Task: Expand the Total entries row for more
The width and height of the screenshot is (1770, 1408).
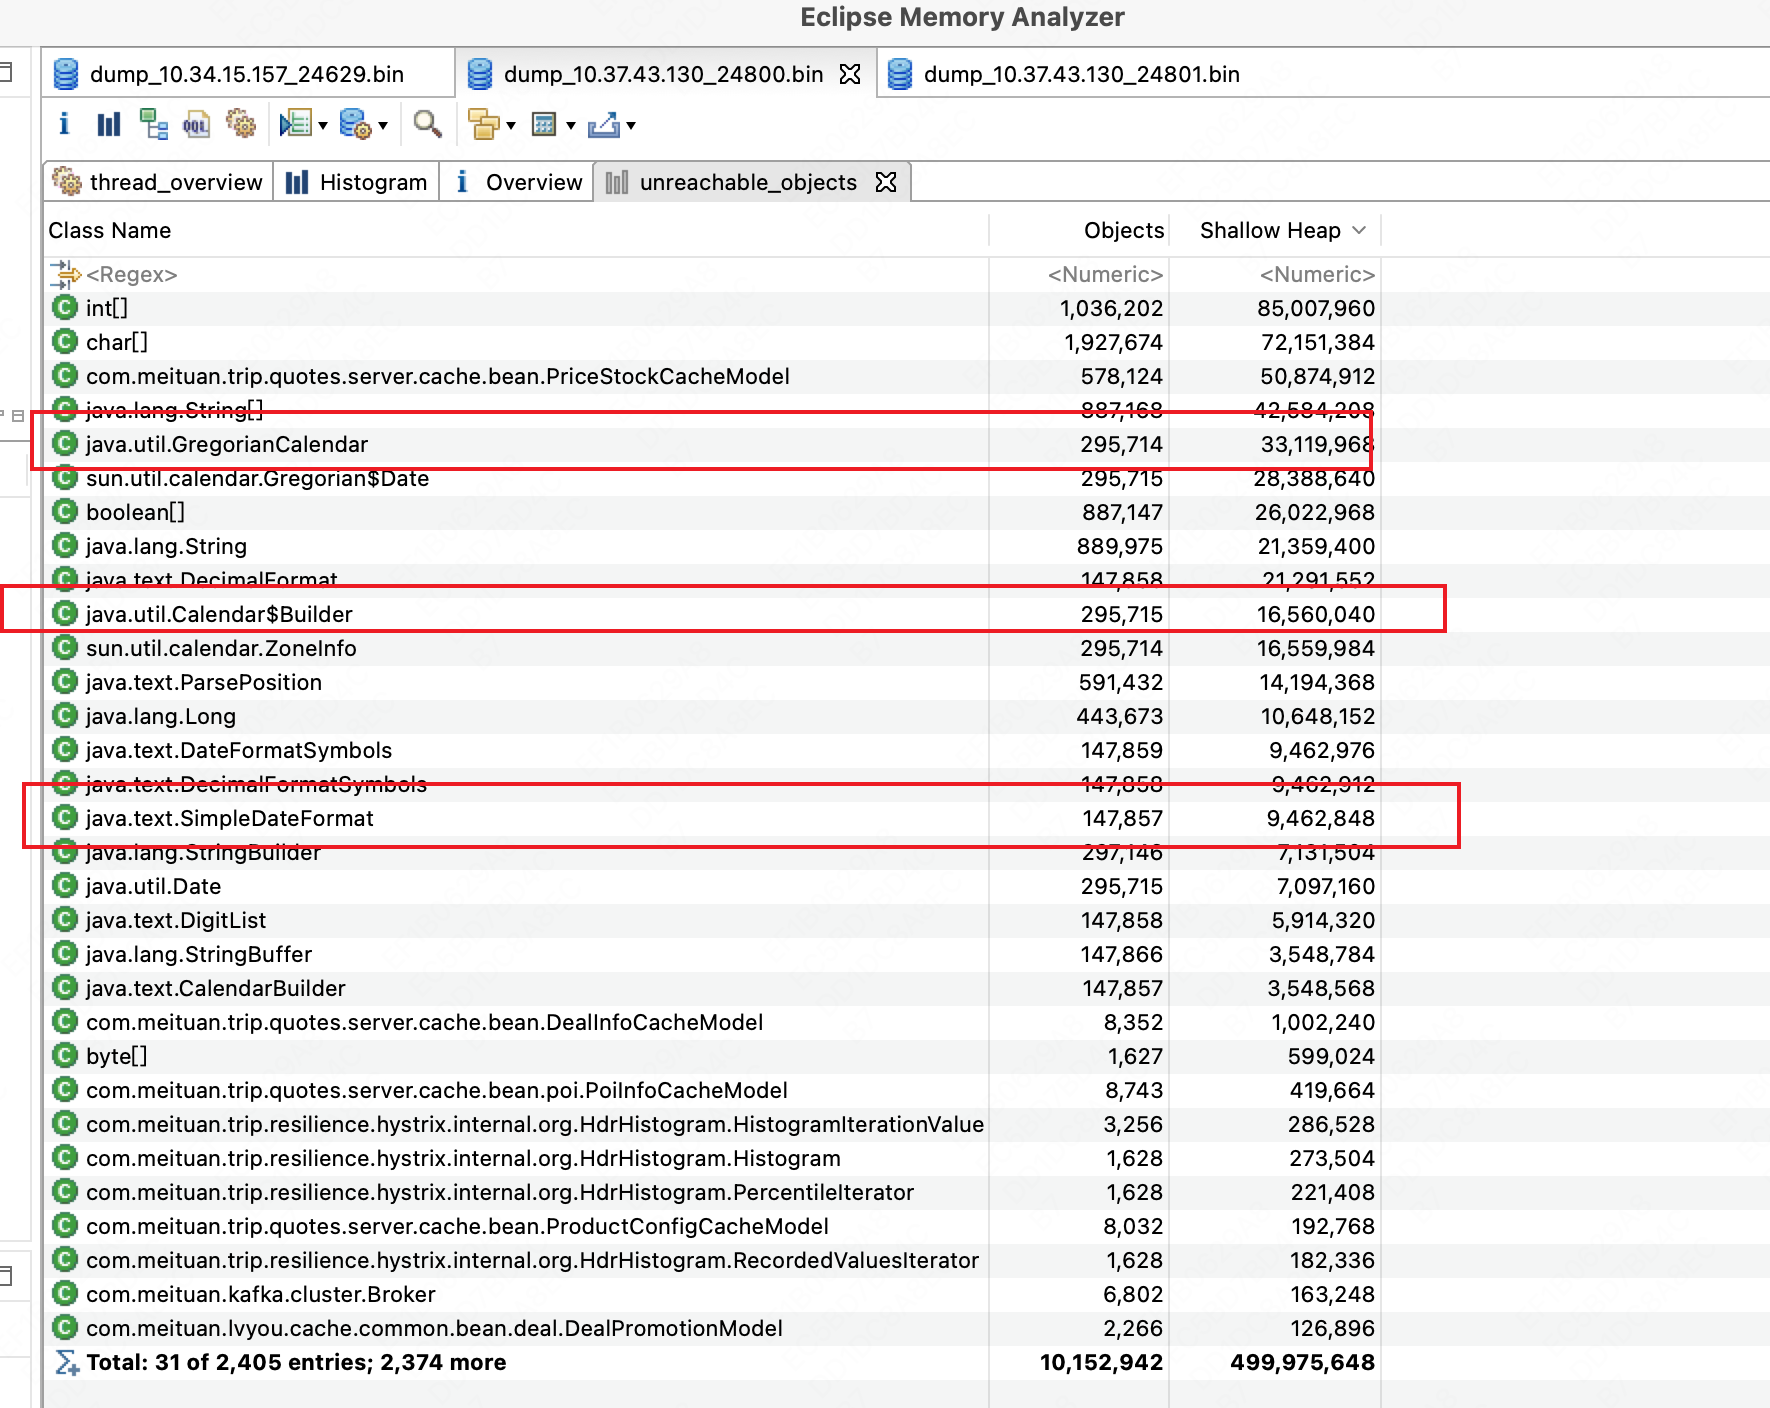Action: pyautogui.click(x=713, y=1362)
